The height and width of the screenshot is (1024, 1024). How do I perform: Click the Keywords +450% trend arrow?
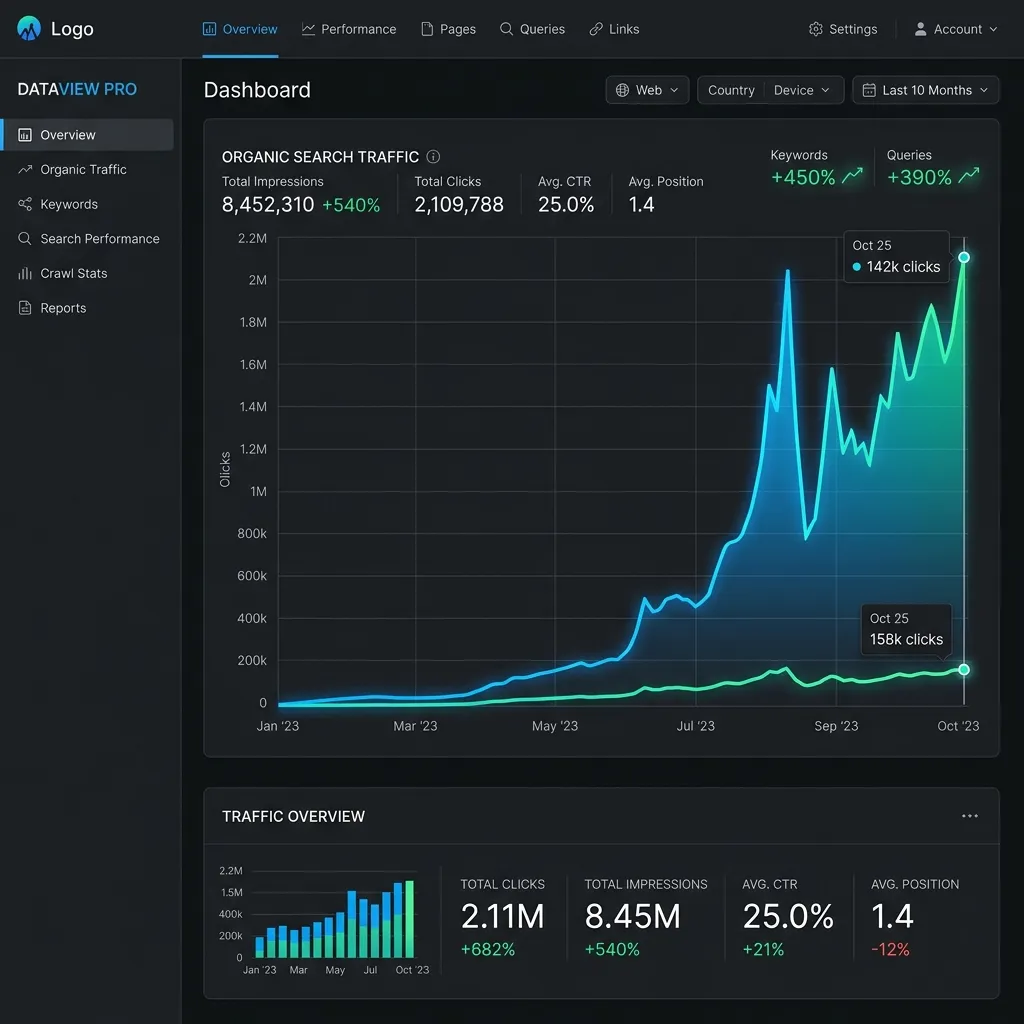click(852, 176)
